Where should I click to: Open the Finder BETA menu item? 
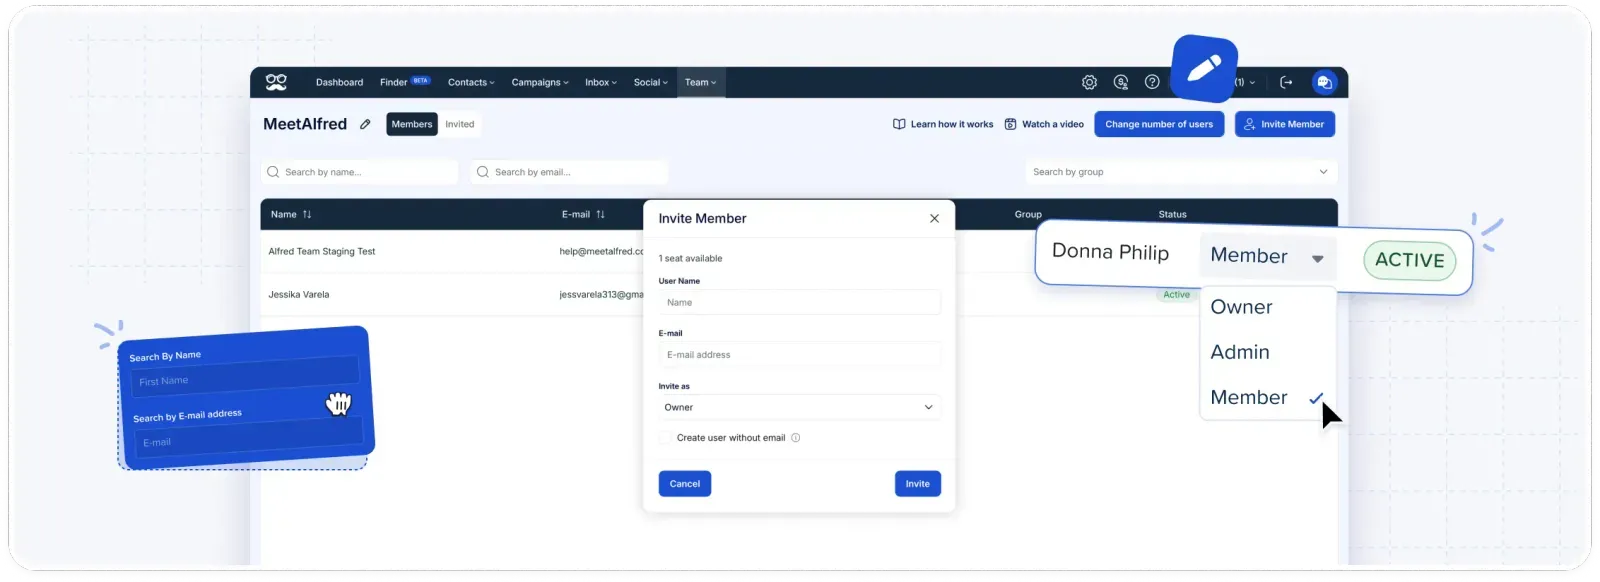tap(404, 82)
